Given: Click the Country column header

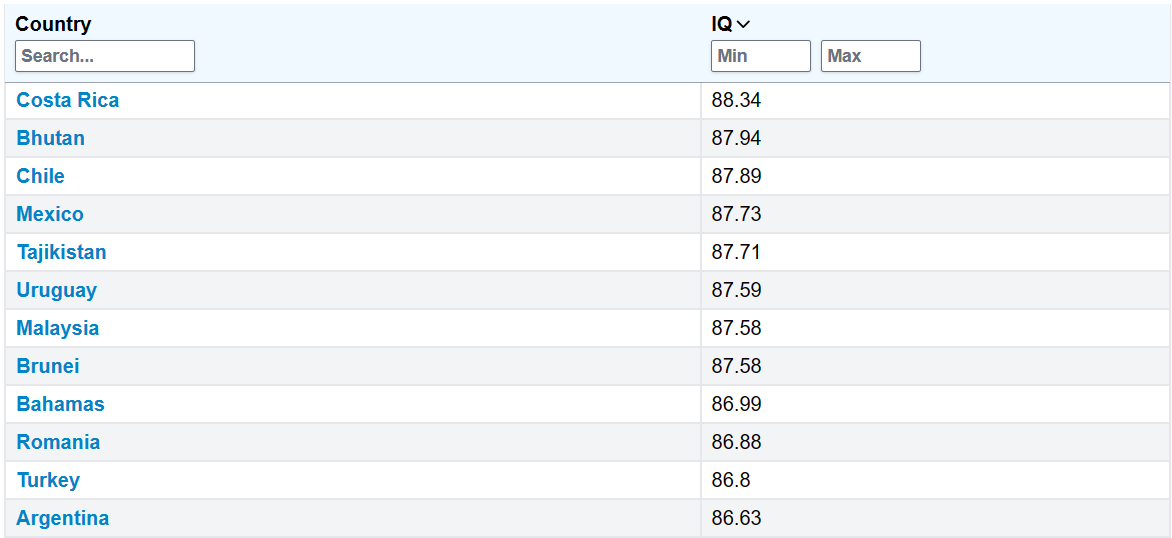Looking at the screenshot, I should tap(53, 25).
